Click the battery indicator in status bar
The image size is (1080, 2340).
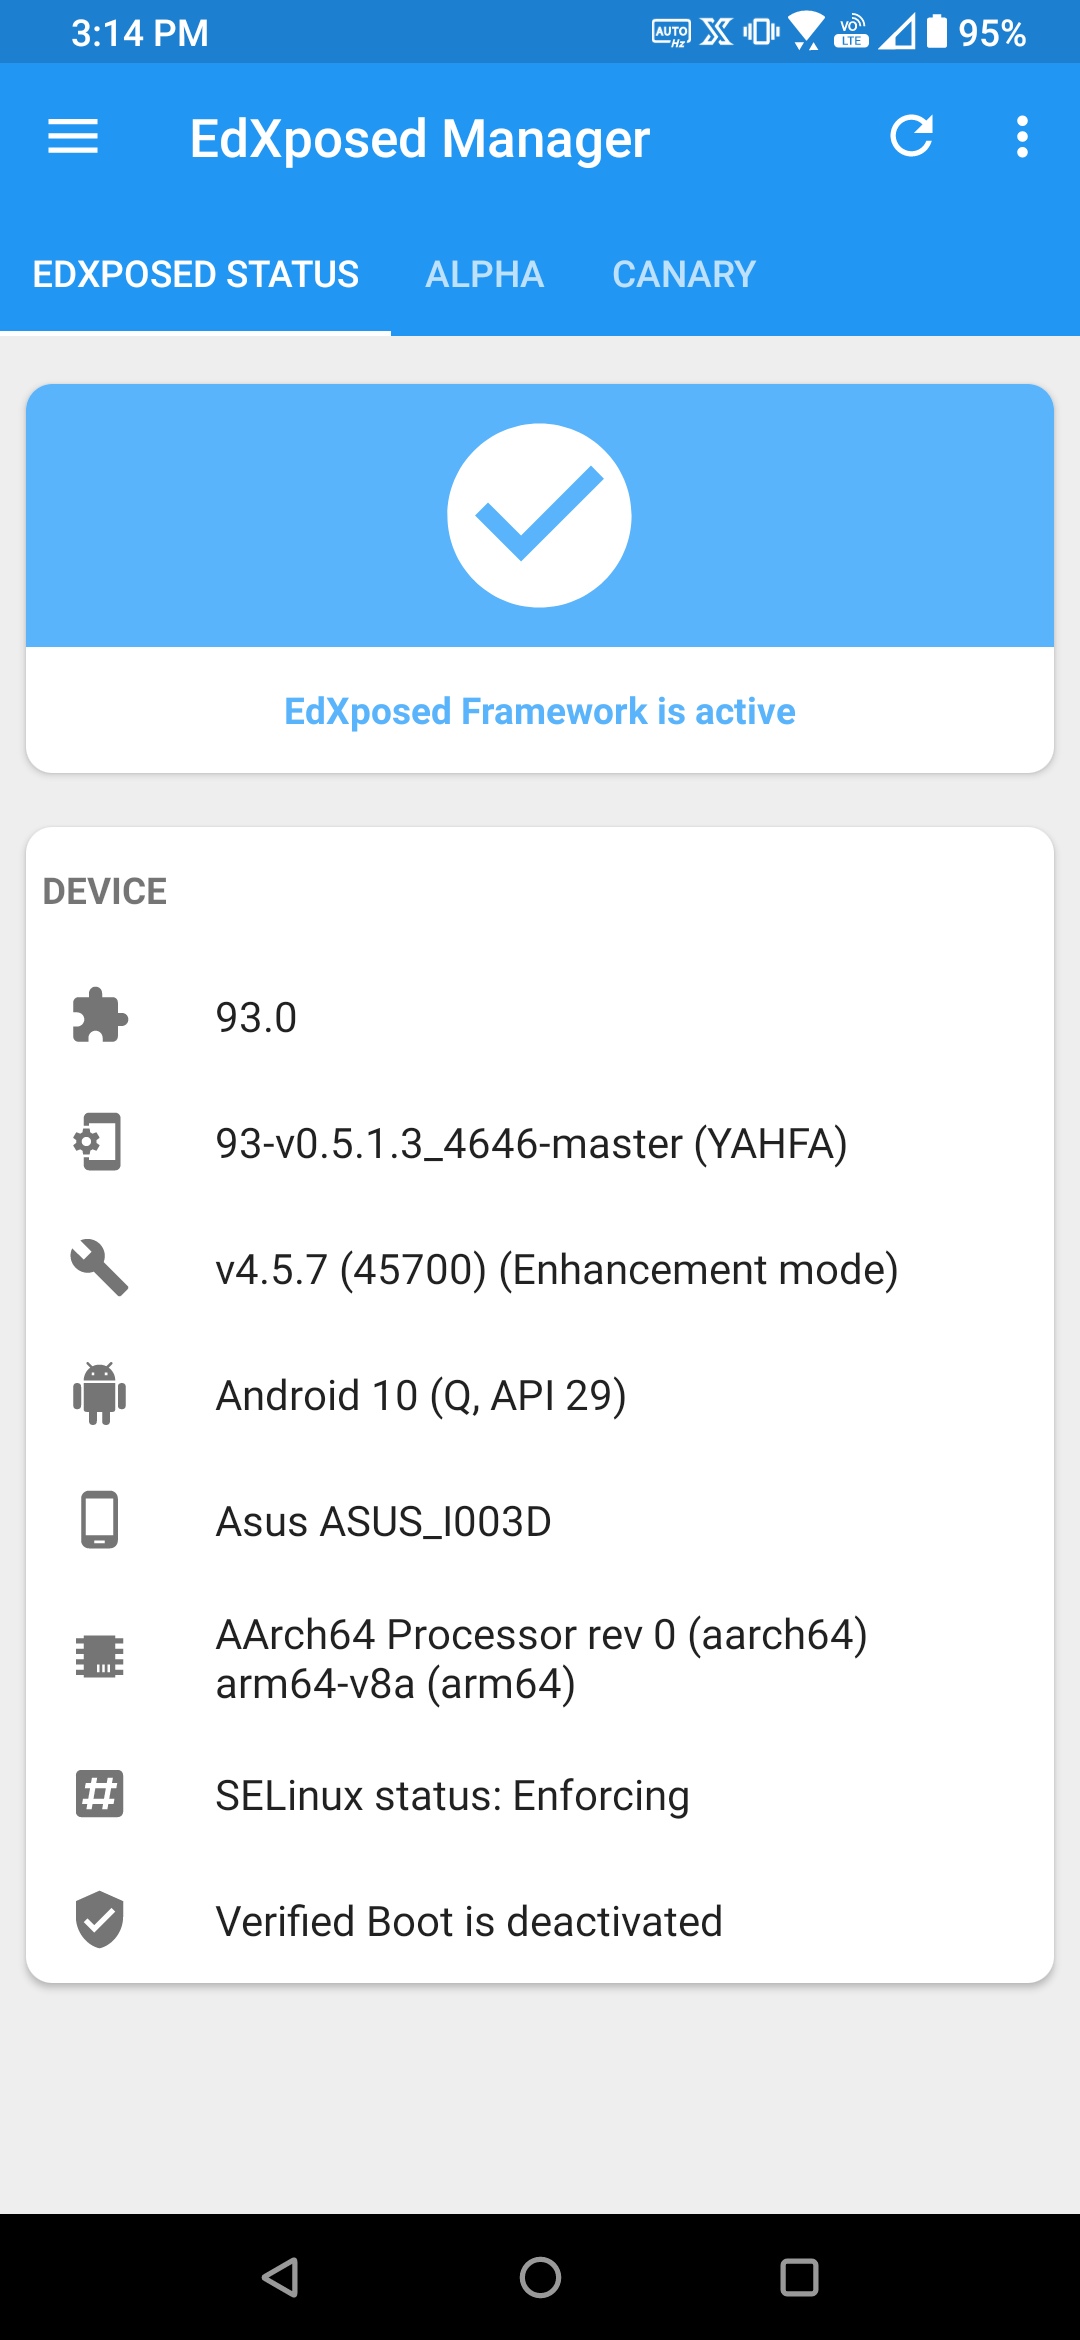pos(938,32)
